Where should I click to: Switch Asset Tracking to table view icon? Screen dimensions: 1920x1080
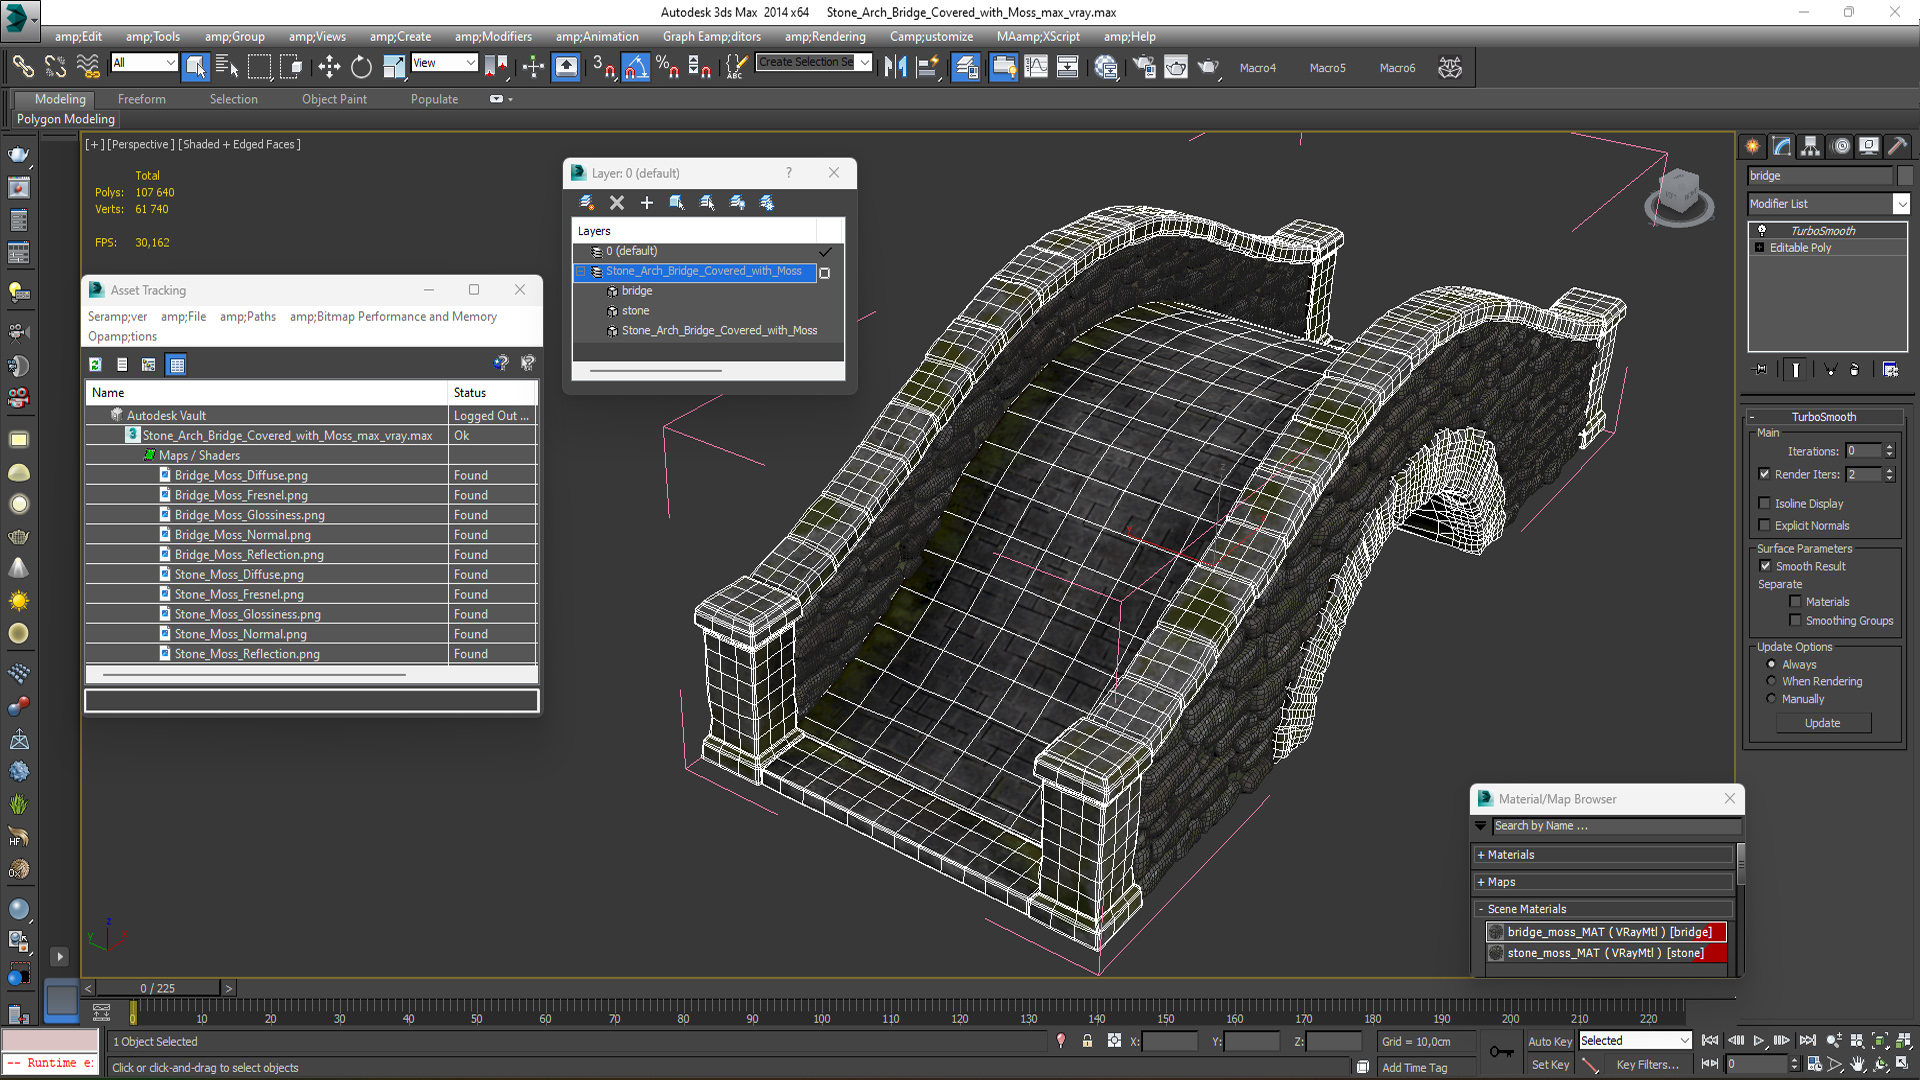(177, 365)
